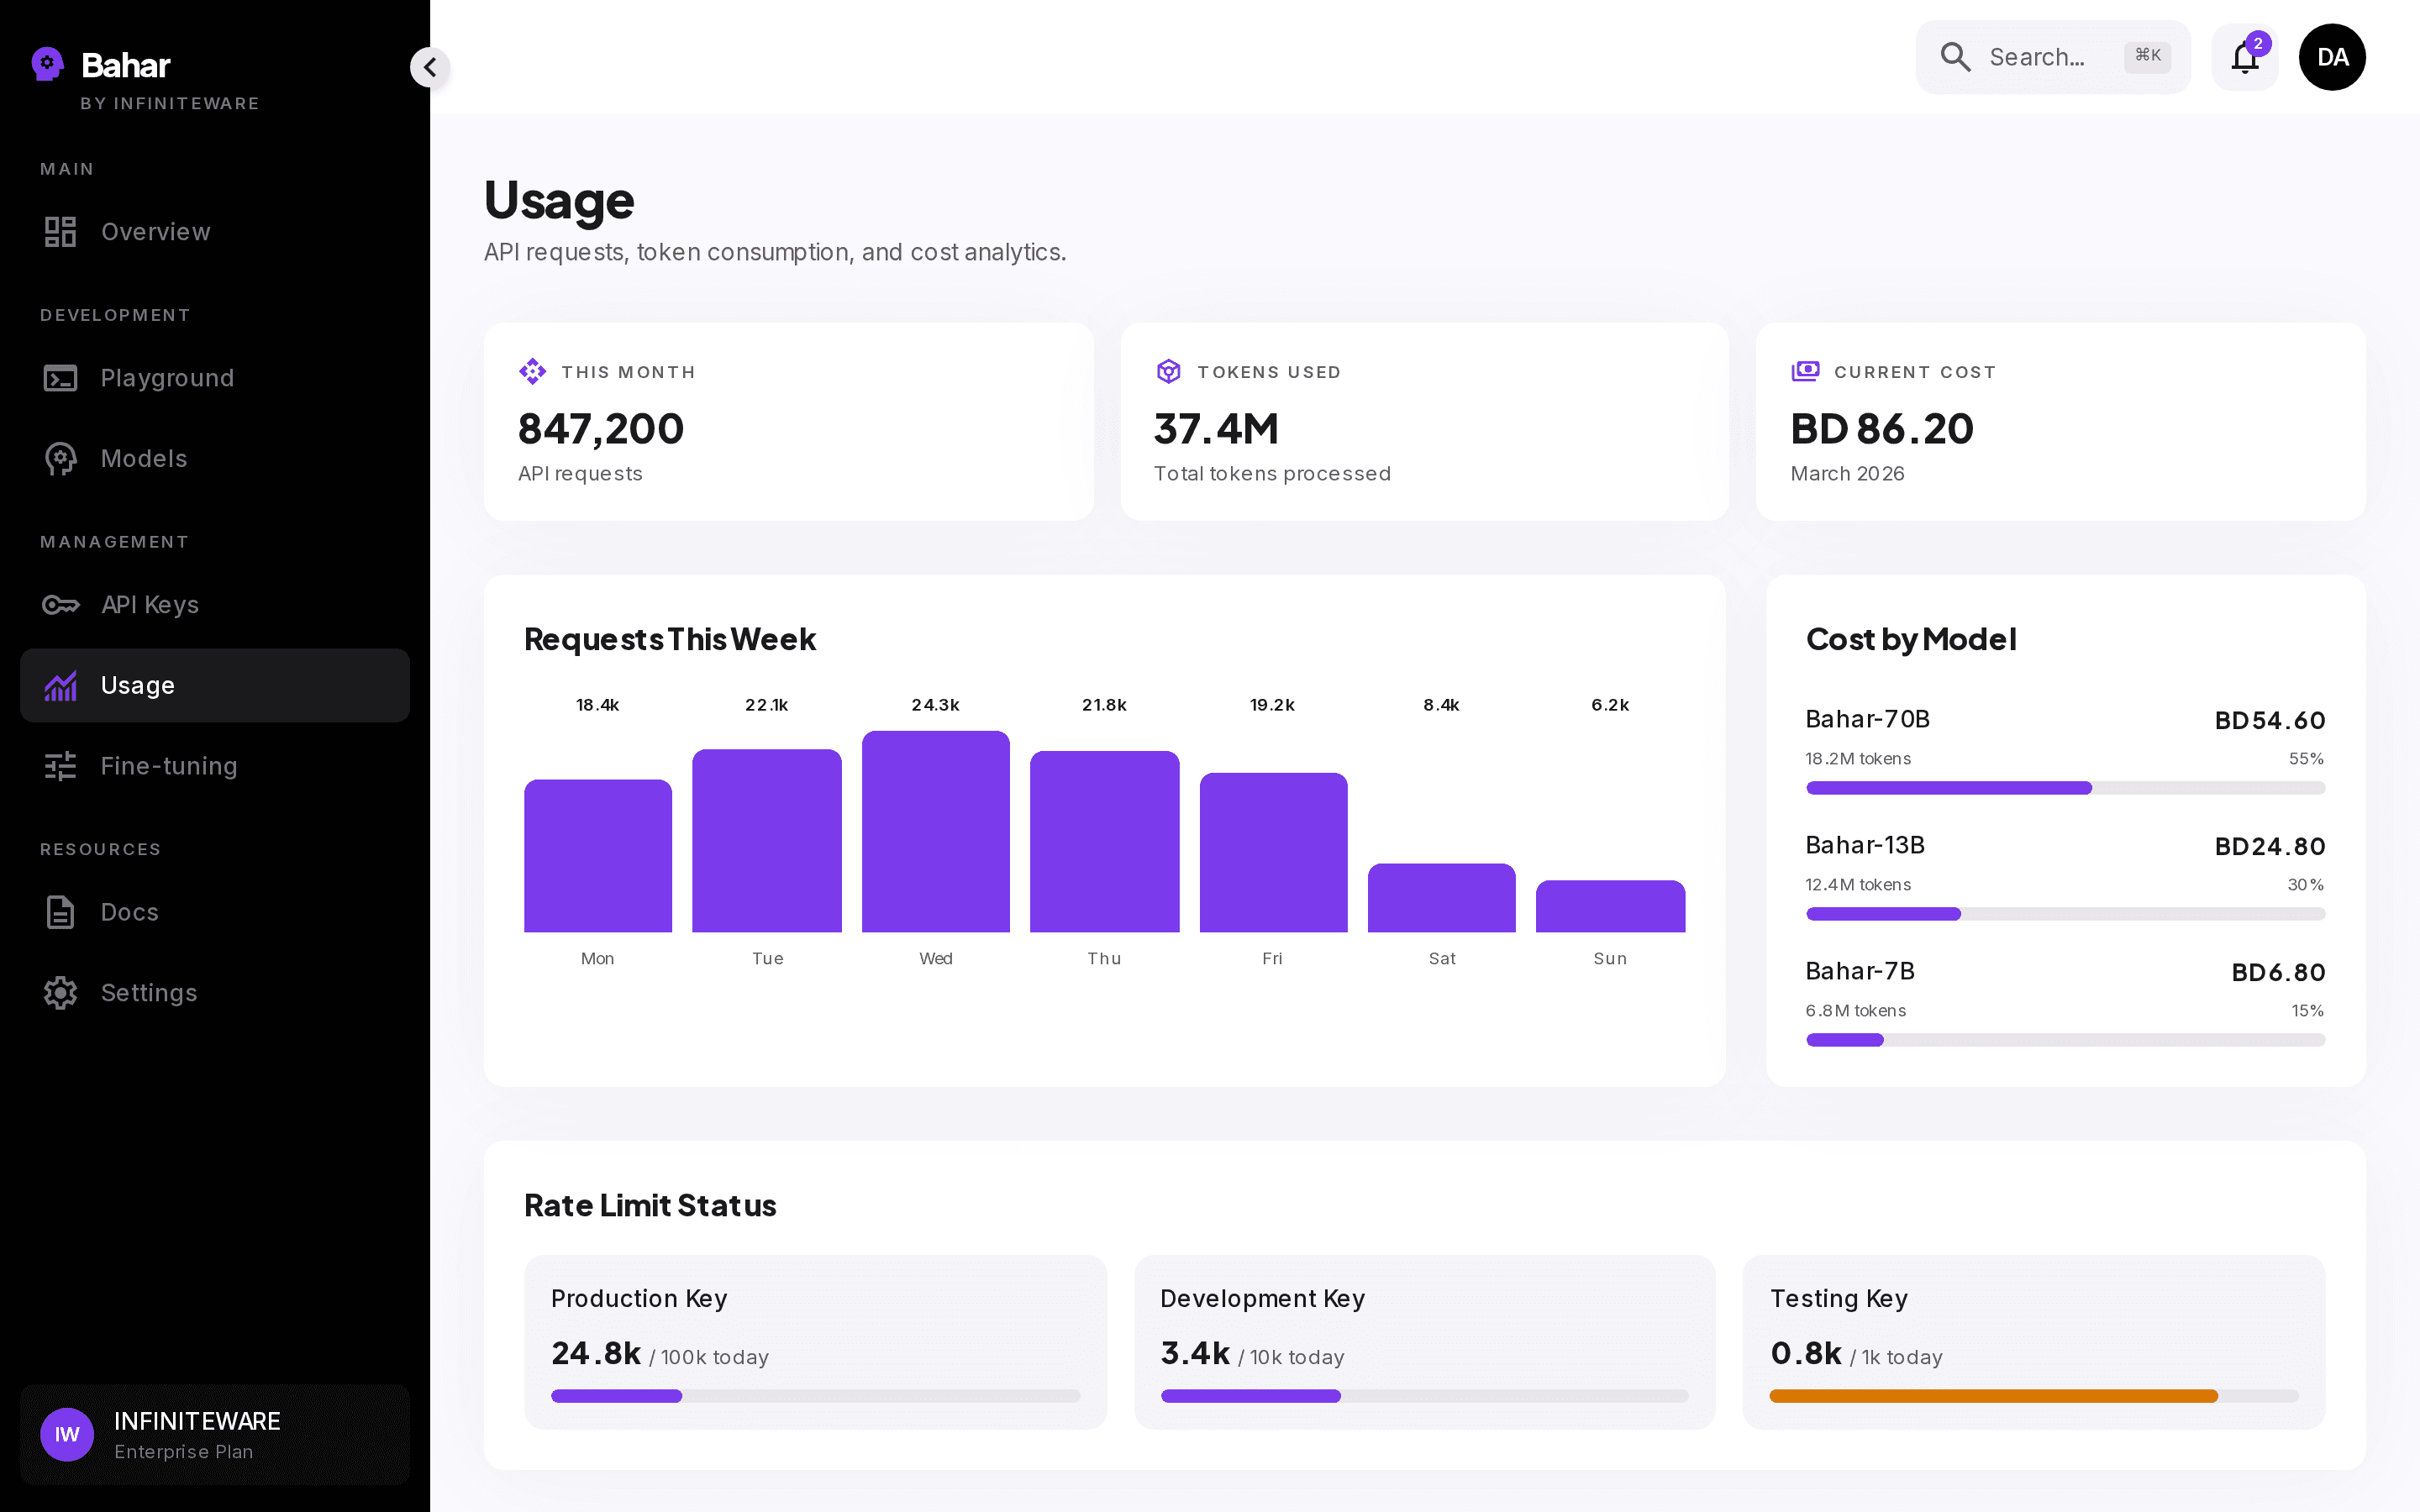Click the 847,200 API requests value
This screenshot has width=2420, height=1512.
coord(601,429)
